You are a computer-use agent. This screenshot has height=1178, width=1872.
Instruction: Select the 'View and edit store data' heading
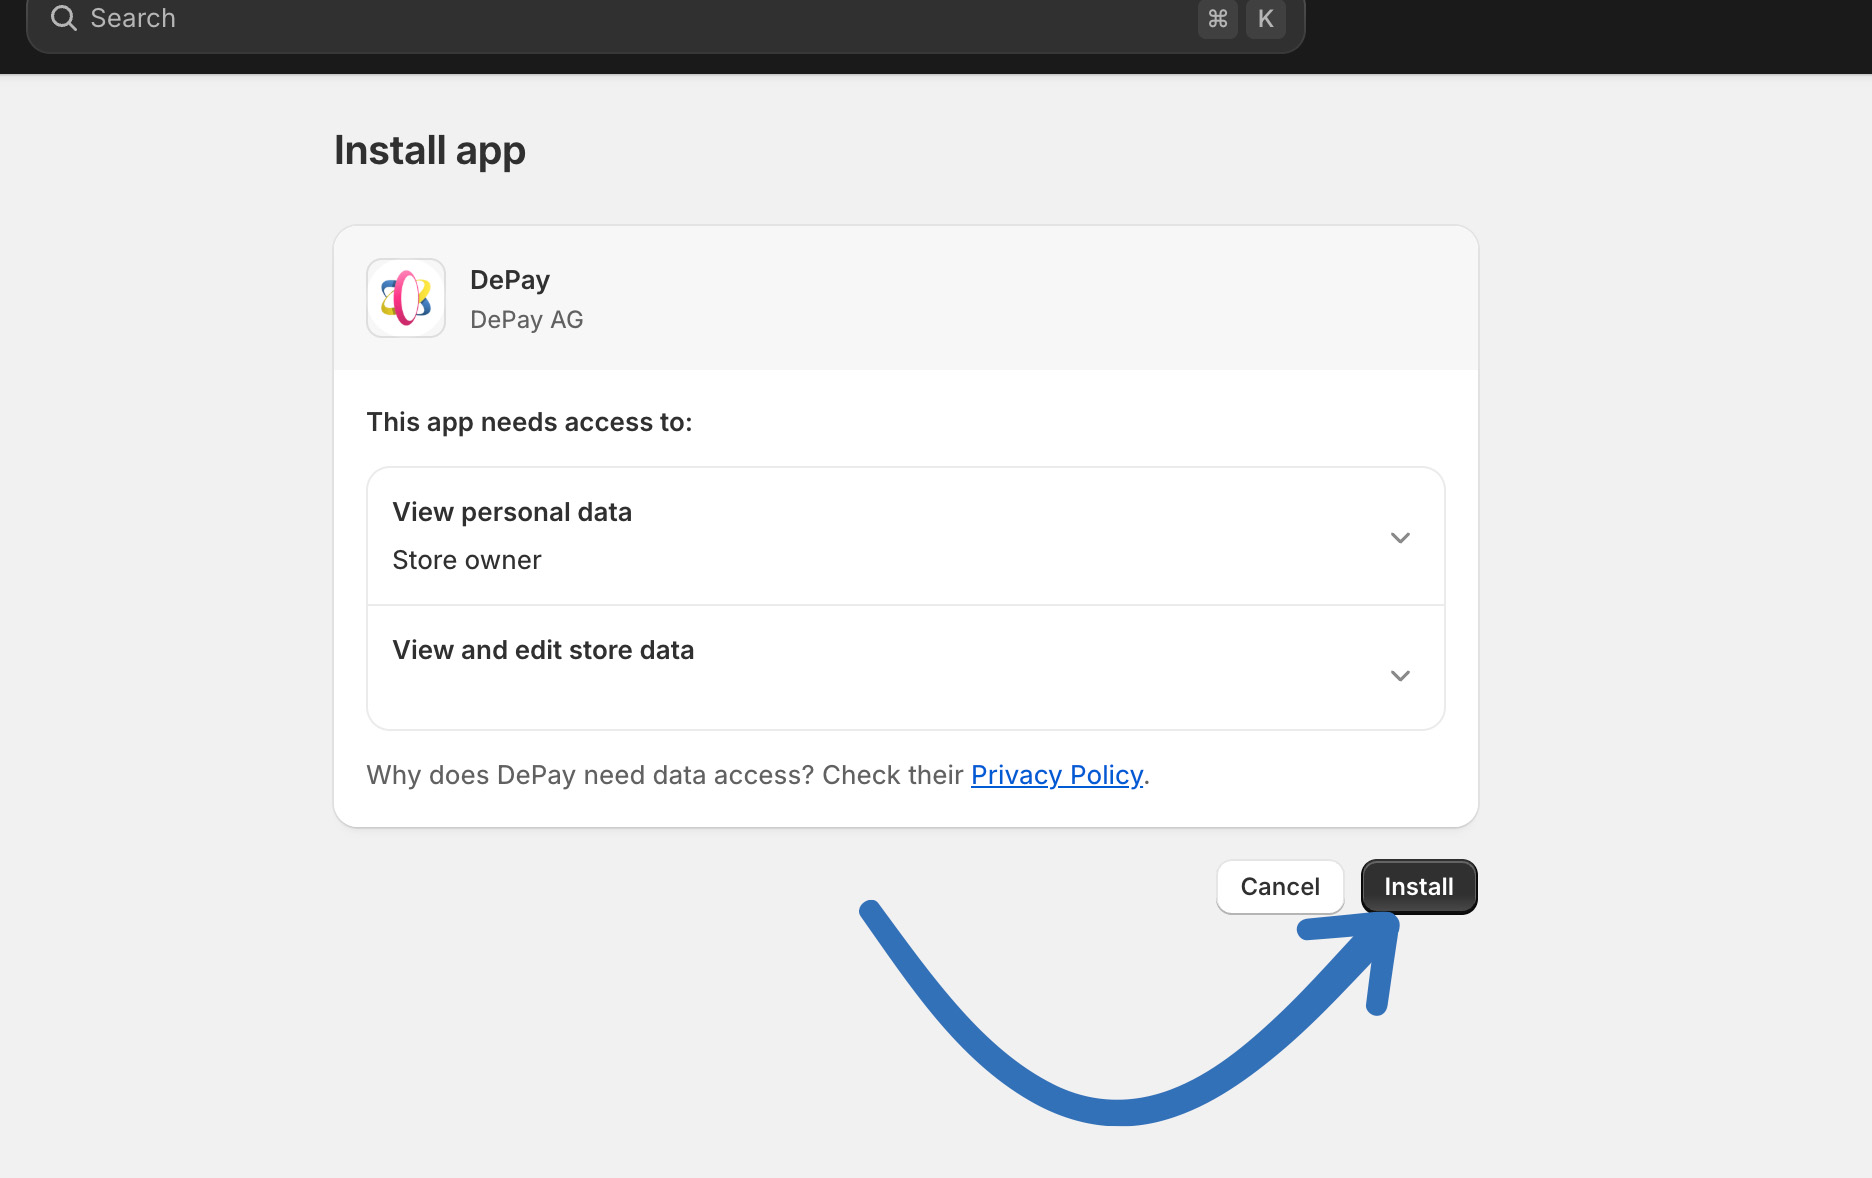543,650
